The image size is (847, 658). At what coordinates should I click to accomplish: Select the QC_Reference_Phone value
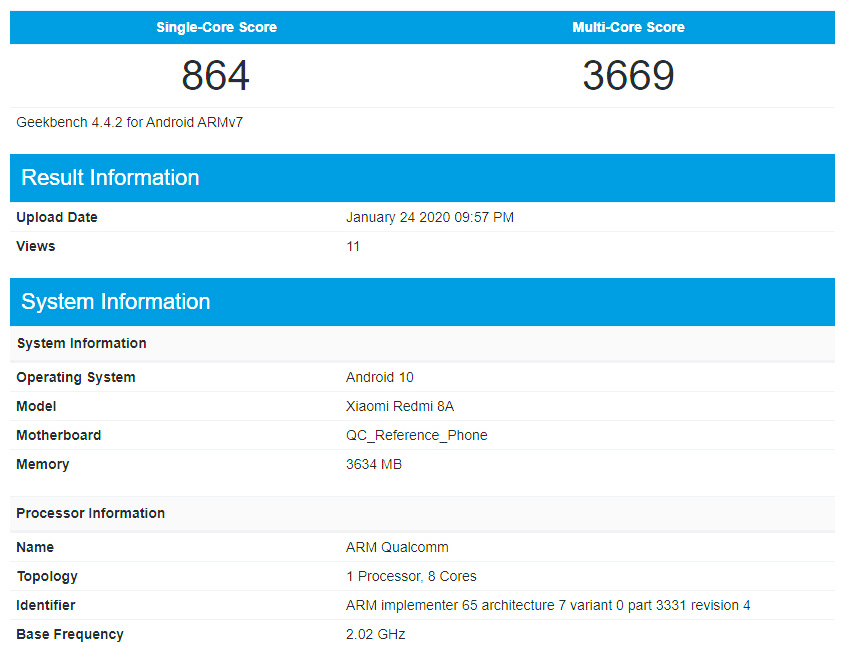click(x=416, y=435)
